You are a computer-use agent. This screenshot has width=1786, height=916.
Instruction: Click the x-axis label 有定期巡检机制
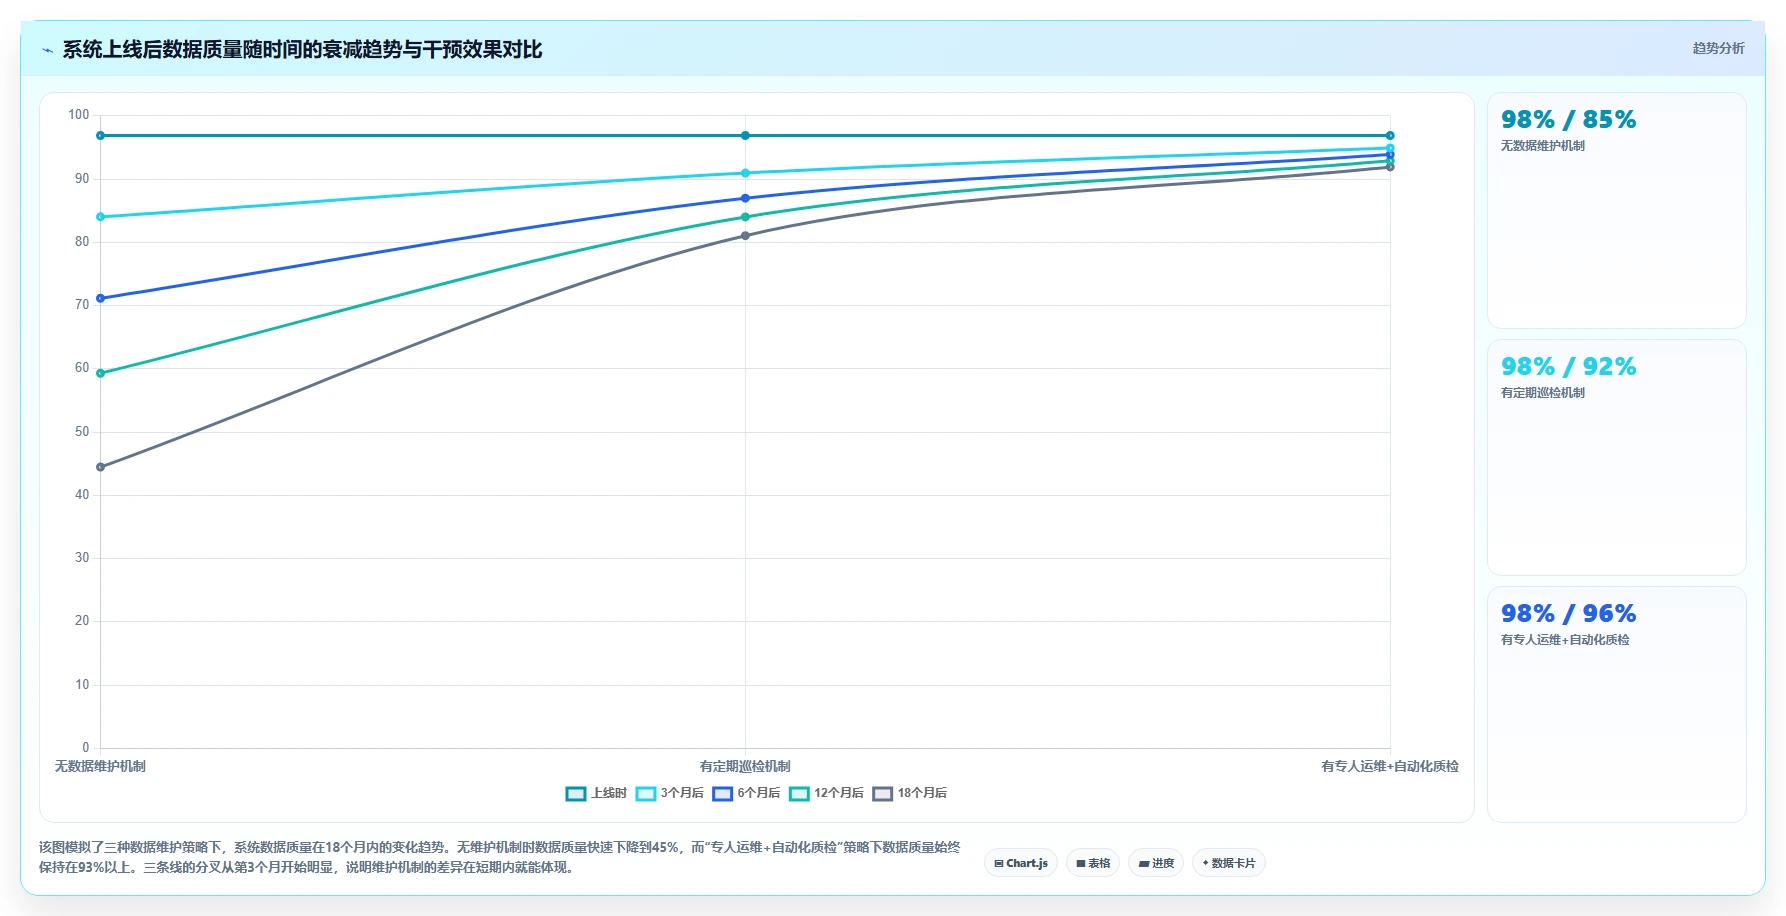click(x=745, y=766)
